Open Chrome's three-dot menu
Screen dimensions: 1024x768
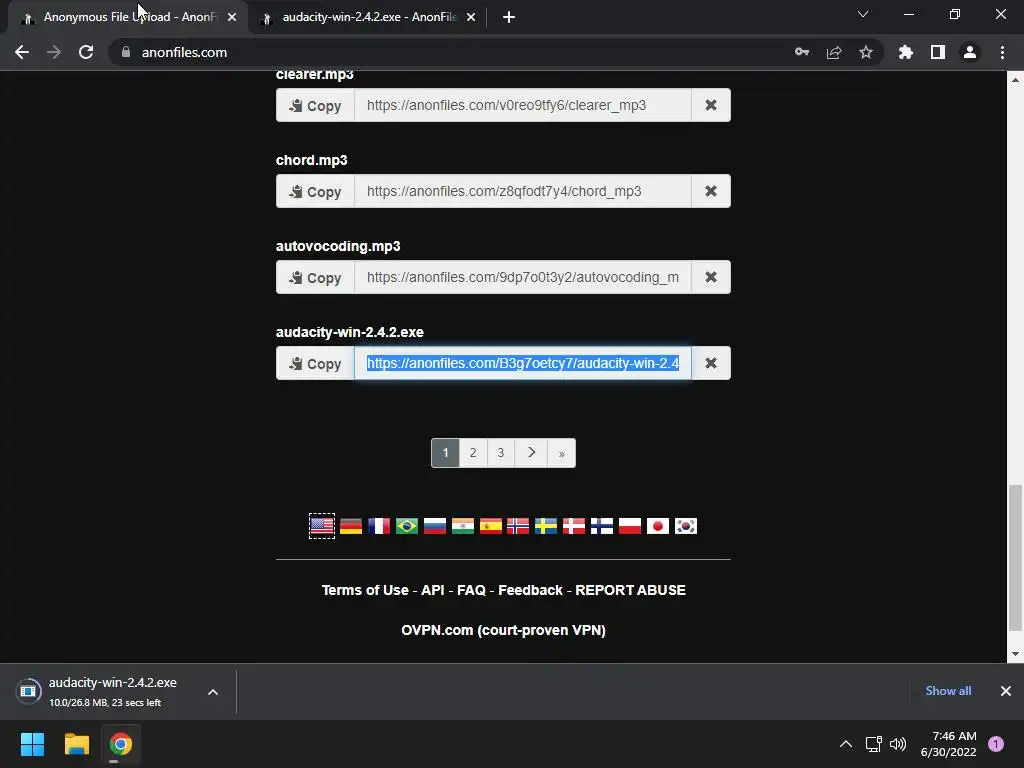pos(1002,52)
